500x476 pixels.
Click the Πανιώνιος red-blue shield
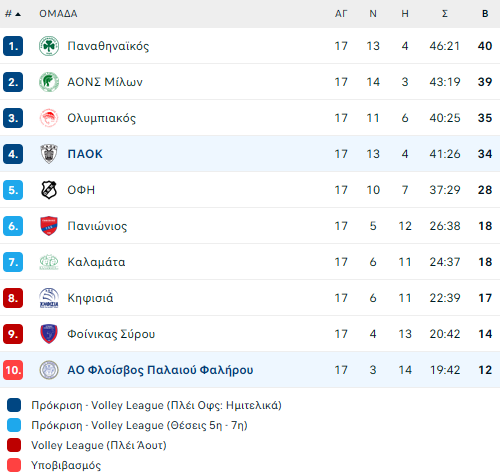point(49,226)
